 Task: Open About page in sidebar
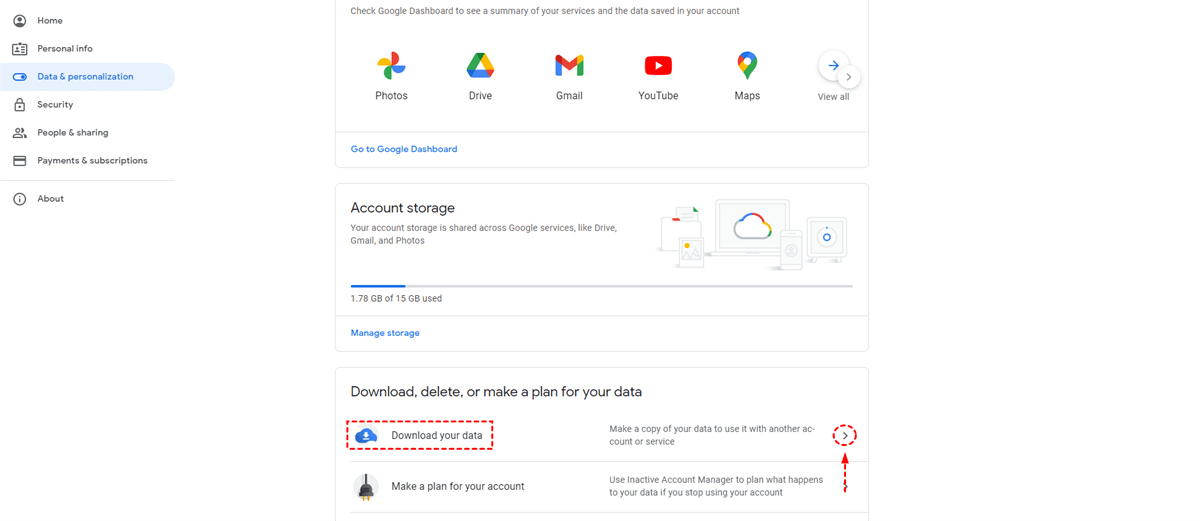[x=50, y=199]
